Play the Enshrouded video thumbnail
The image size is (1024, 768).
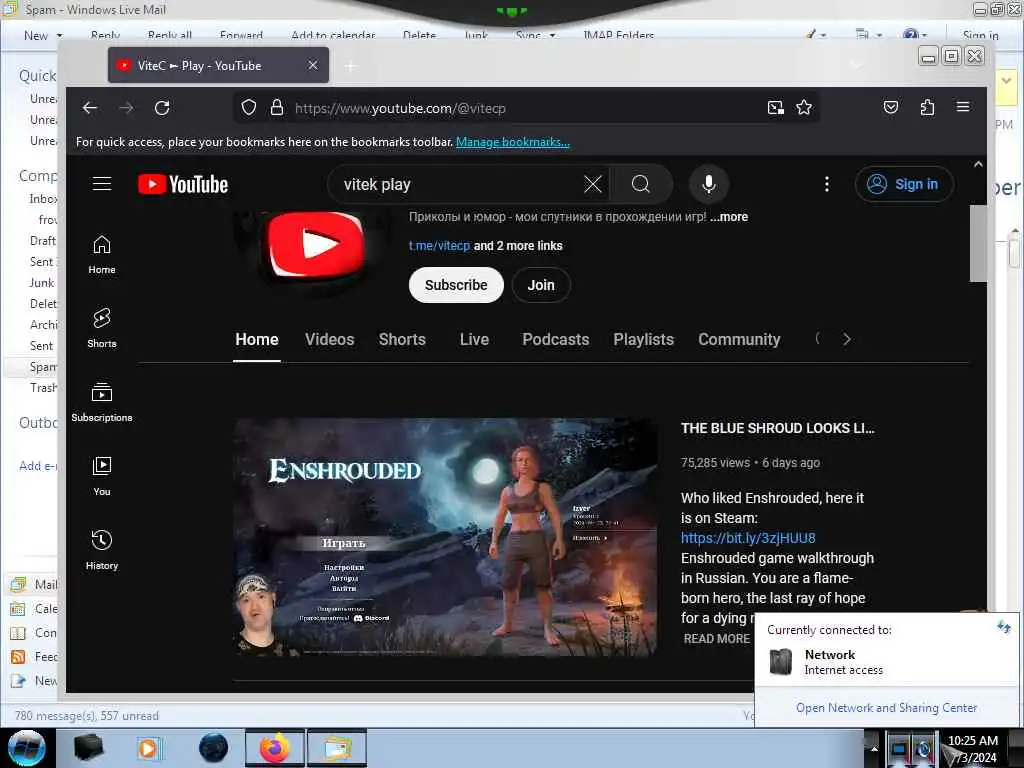445,537
